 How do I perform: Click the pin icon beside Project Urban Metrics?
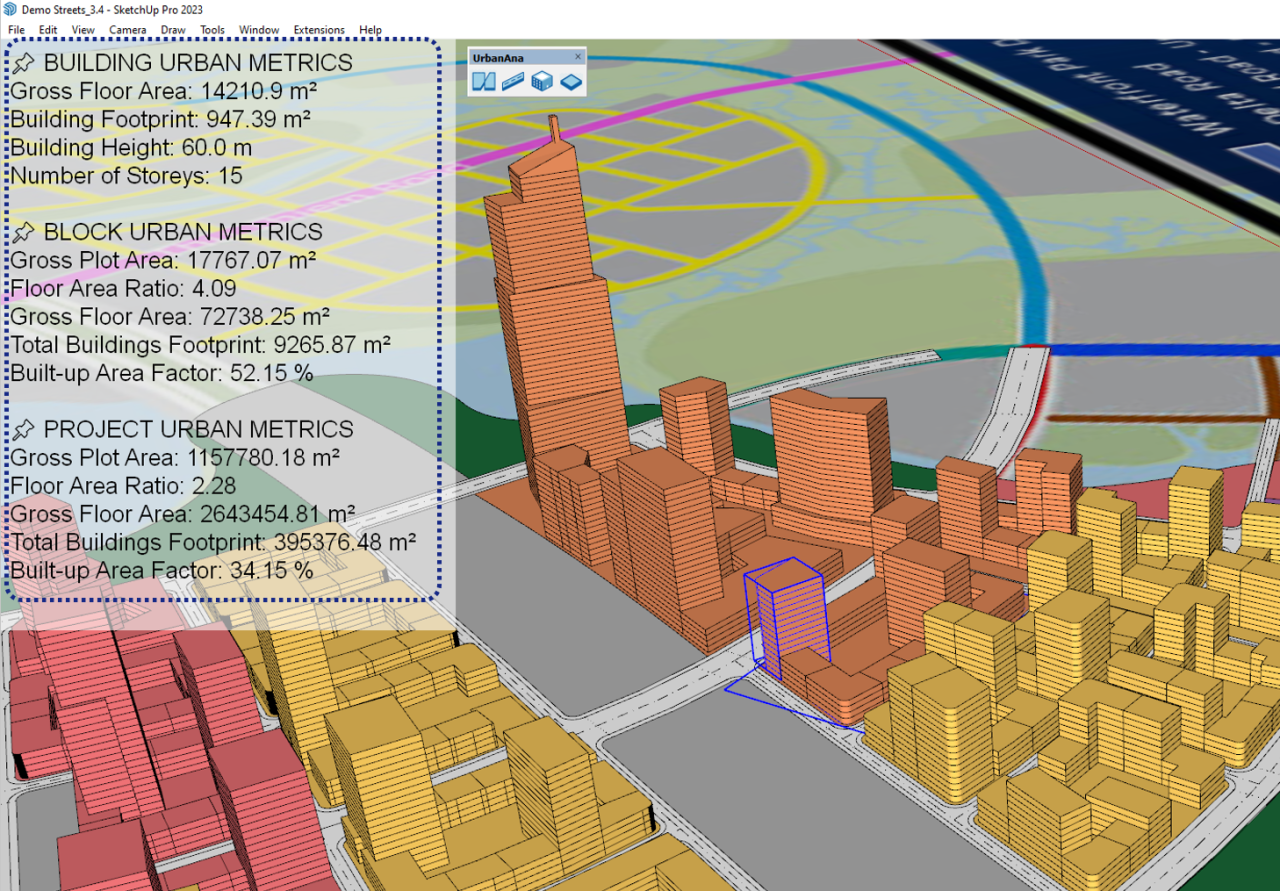pyautogui.click(x=23, y=430)
